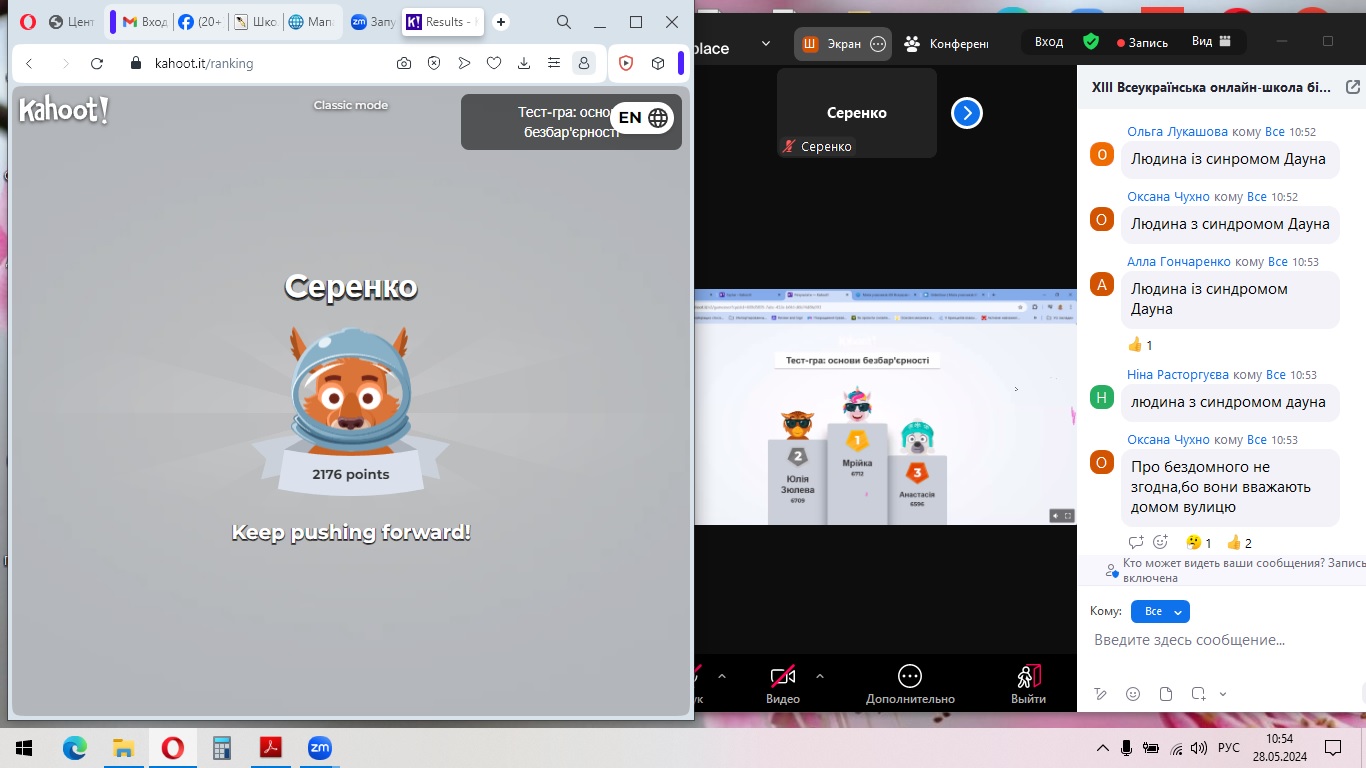
Task: Open Kahoot EN language selector
Action: tap(642, 118)
